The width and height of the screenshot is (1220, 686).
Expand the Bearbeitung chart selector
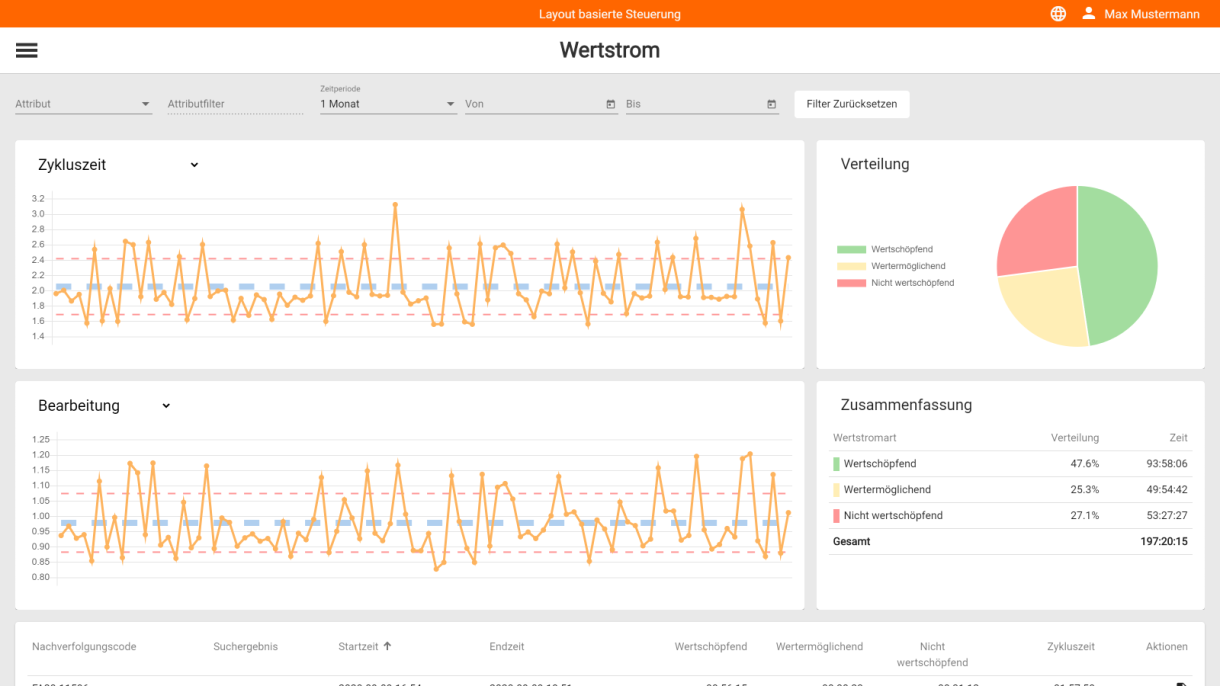point(166,406)
